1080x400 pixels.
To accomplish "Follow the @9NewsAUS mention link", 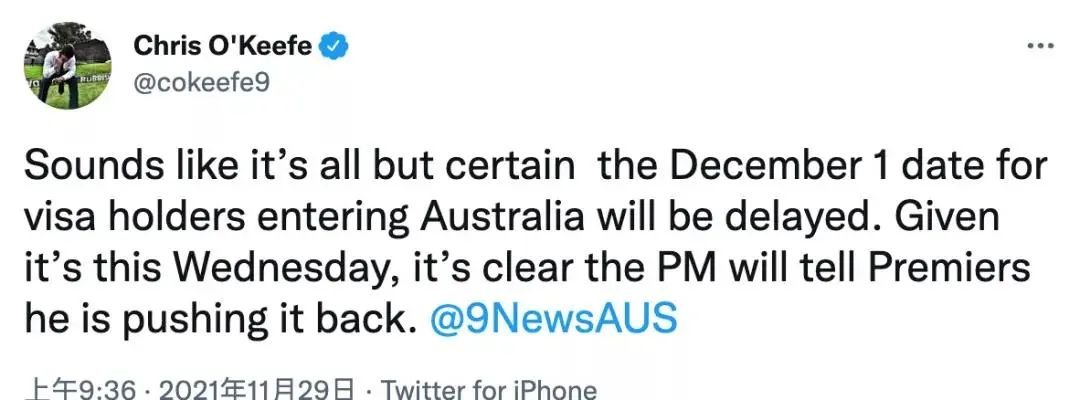I will coord(553,318).
